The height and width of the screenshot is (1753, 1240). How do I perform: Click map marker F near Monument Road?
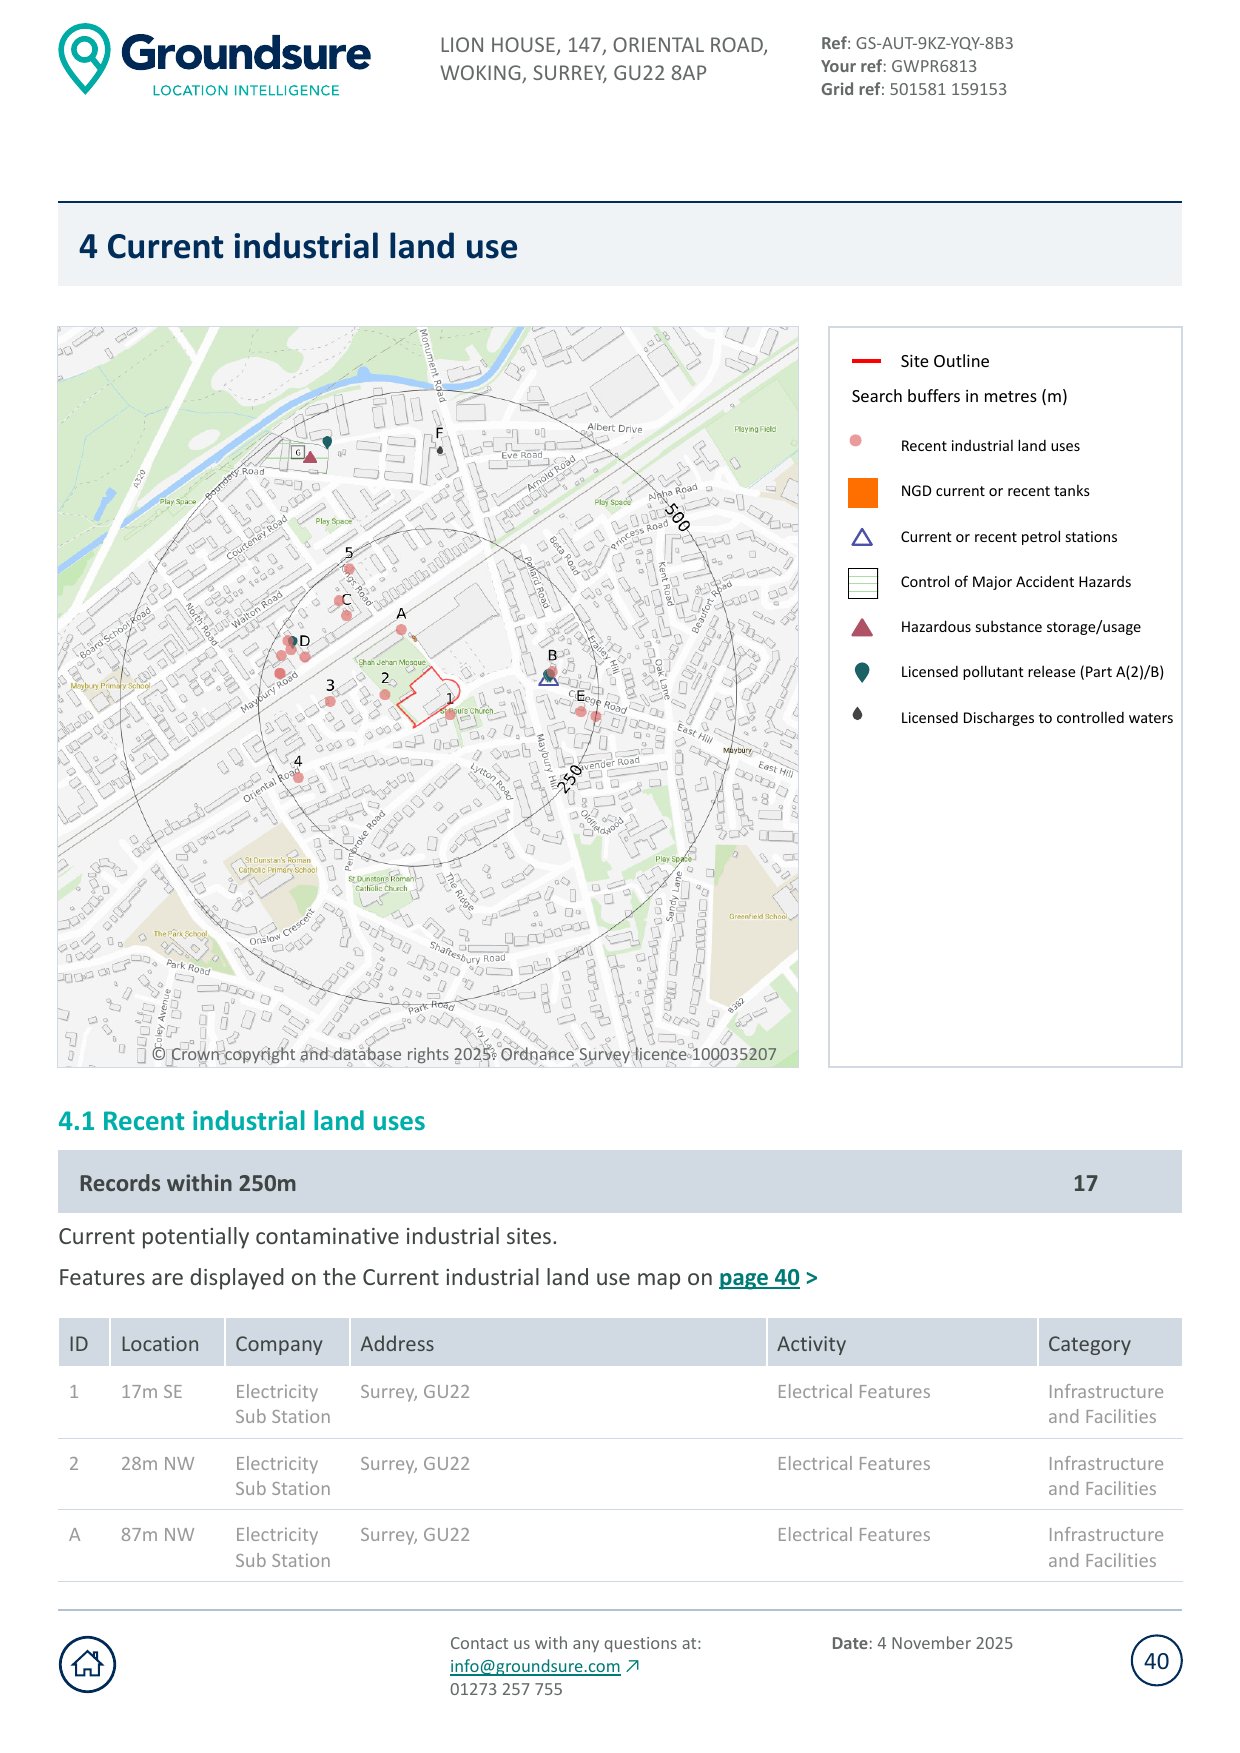(440, 450)
